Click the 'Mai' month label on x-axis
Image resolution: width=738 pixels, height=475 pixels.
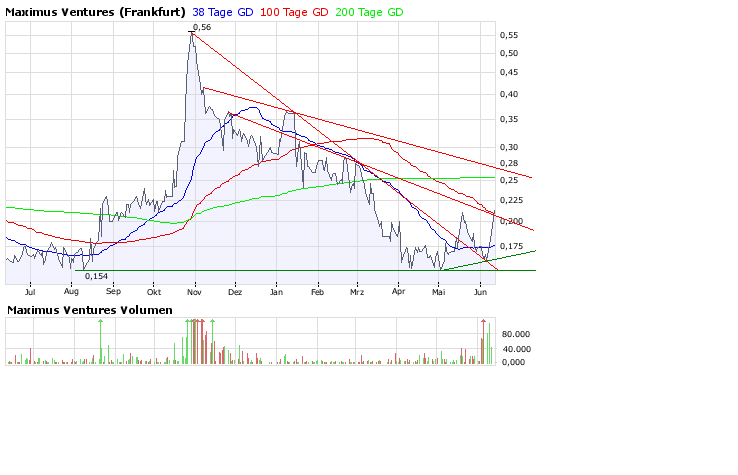438,292
